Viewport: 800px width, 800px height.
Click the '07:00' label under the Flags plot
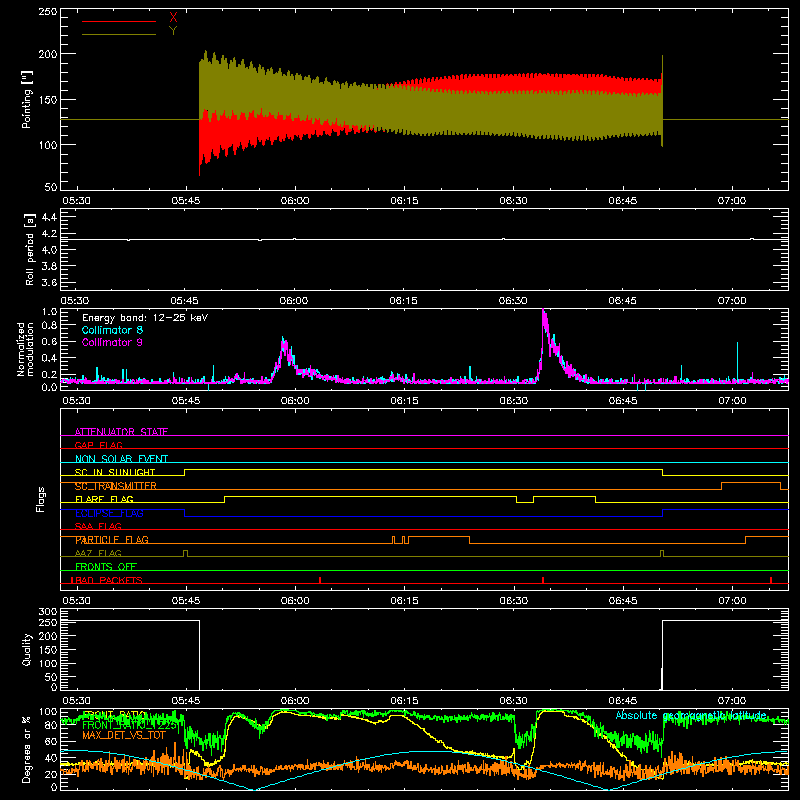coord(732,601)
